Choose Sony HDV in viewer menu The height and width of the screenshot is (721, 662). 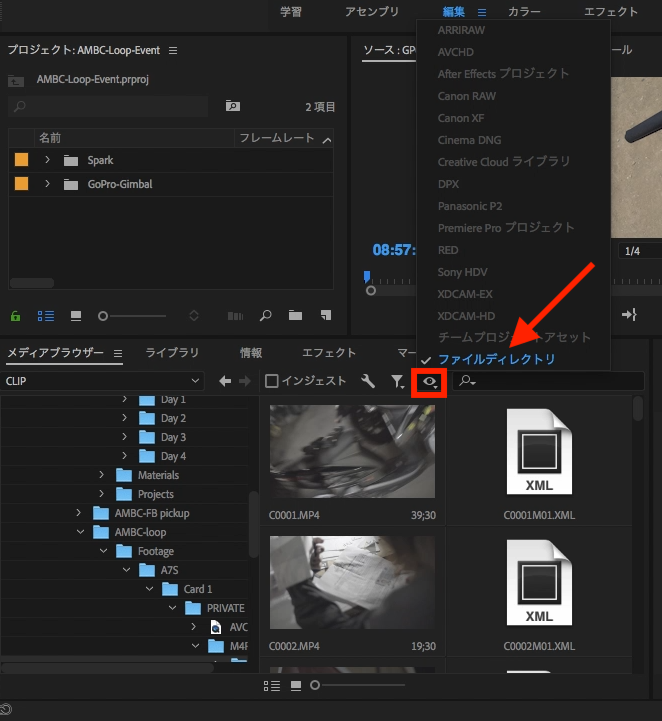click(462, 272)
